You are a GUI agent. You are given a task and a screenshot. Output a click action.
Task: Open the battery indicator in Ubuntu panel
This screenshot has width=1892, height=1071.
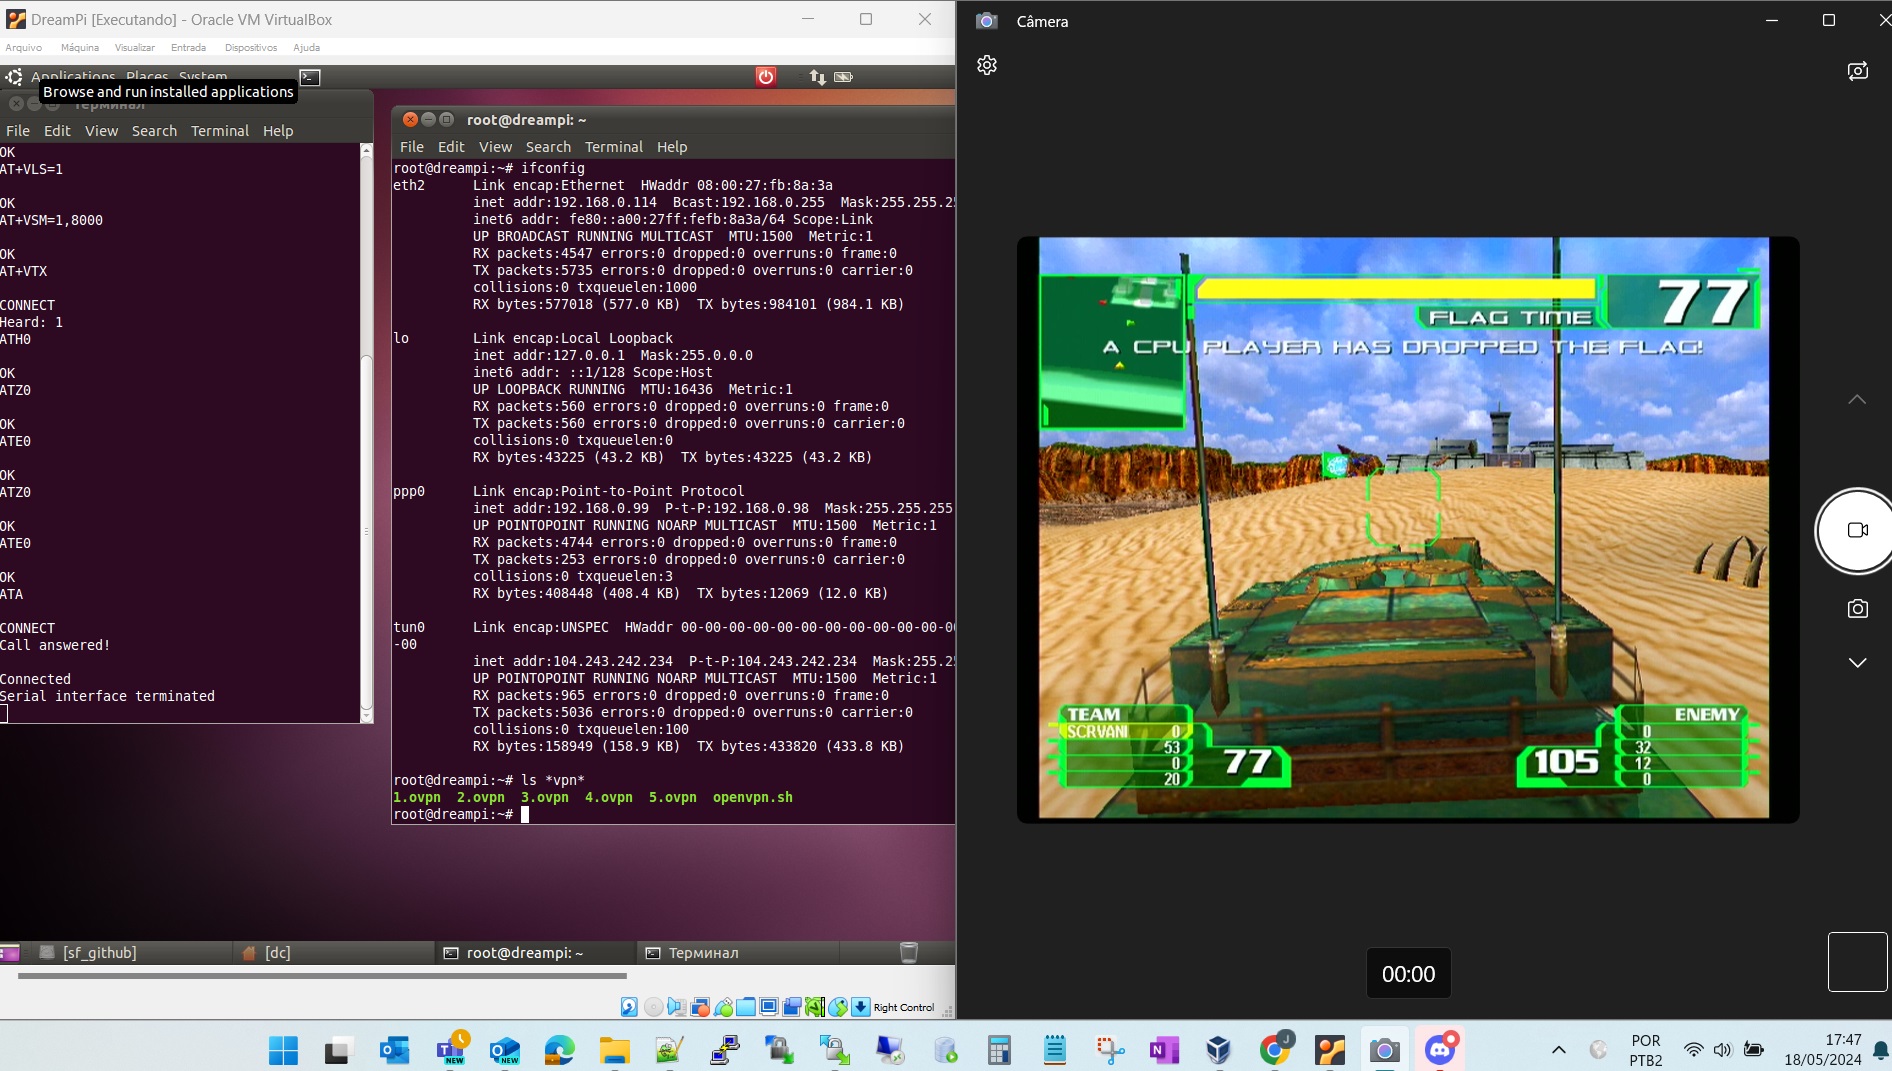pos(844,77)
